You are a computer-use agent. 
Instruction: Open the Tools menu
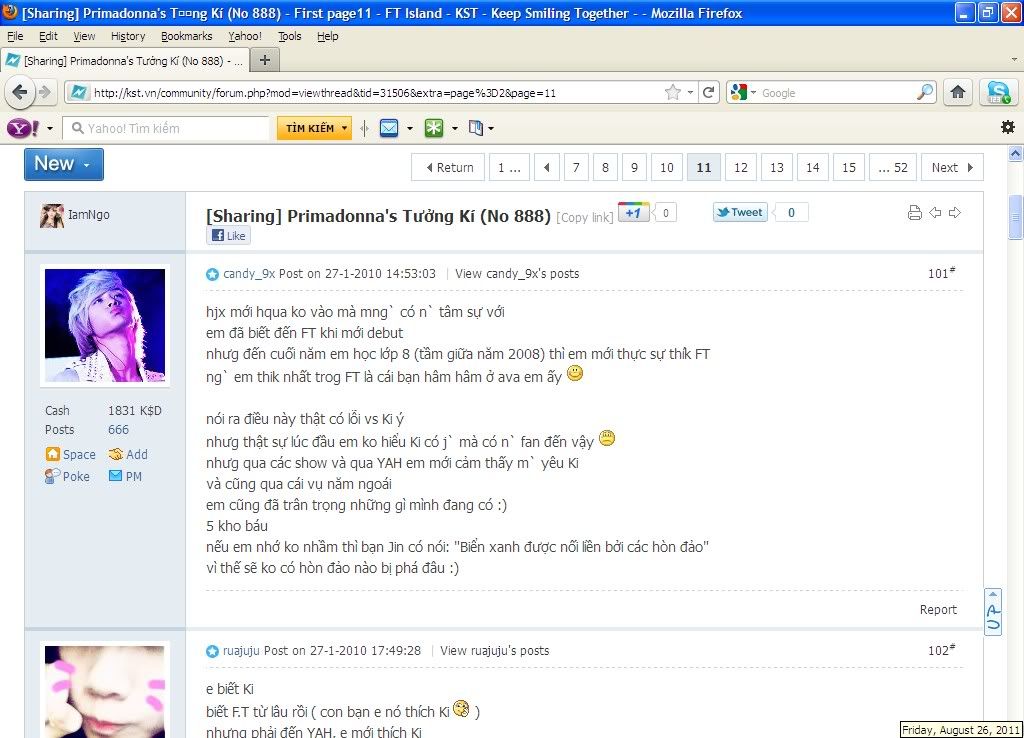pos(290,36)
